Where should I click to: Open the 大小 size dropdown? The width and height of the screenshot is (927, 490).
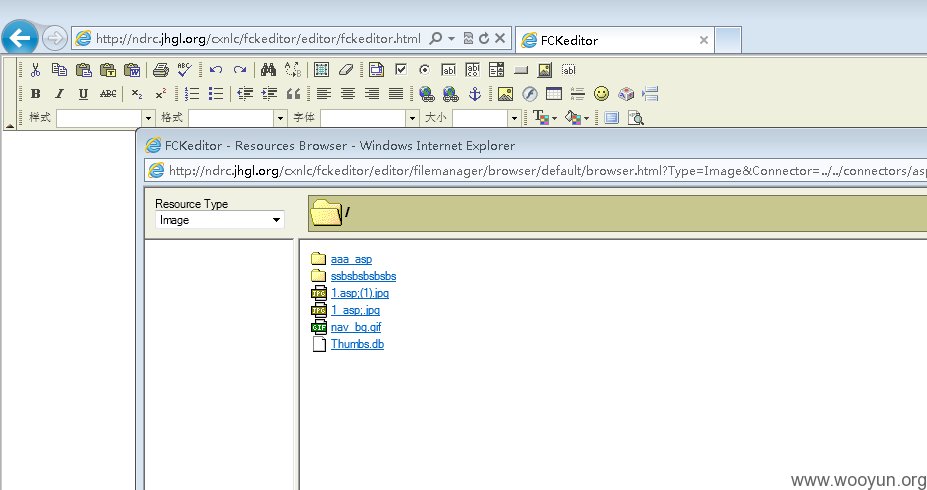click(487, 118)
